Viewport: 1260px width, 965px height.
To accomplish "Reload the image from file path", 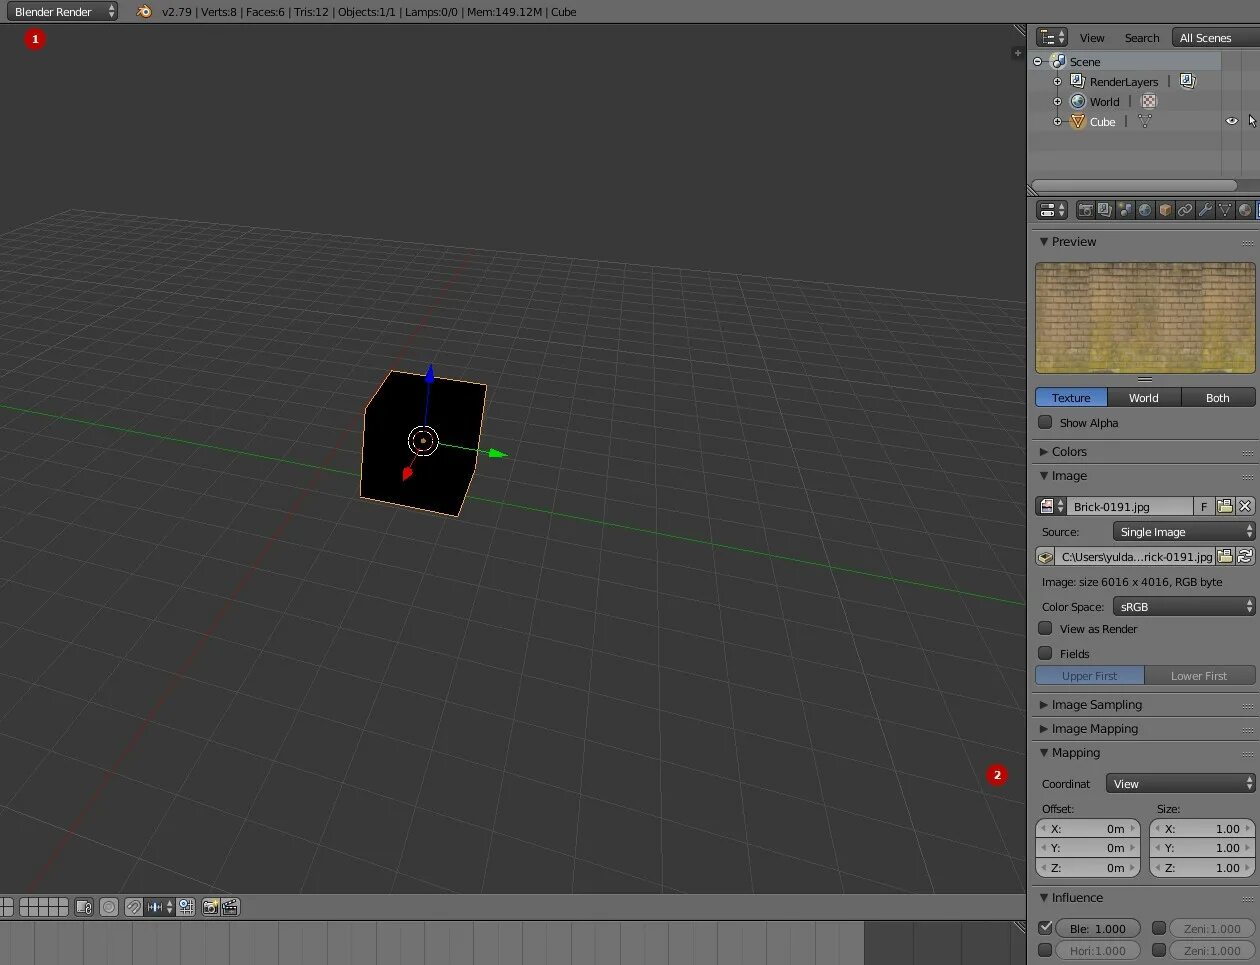I will point(1245,556).
